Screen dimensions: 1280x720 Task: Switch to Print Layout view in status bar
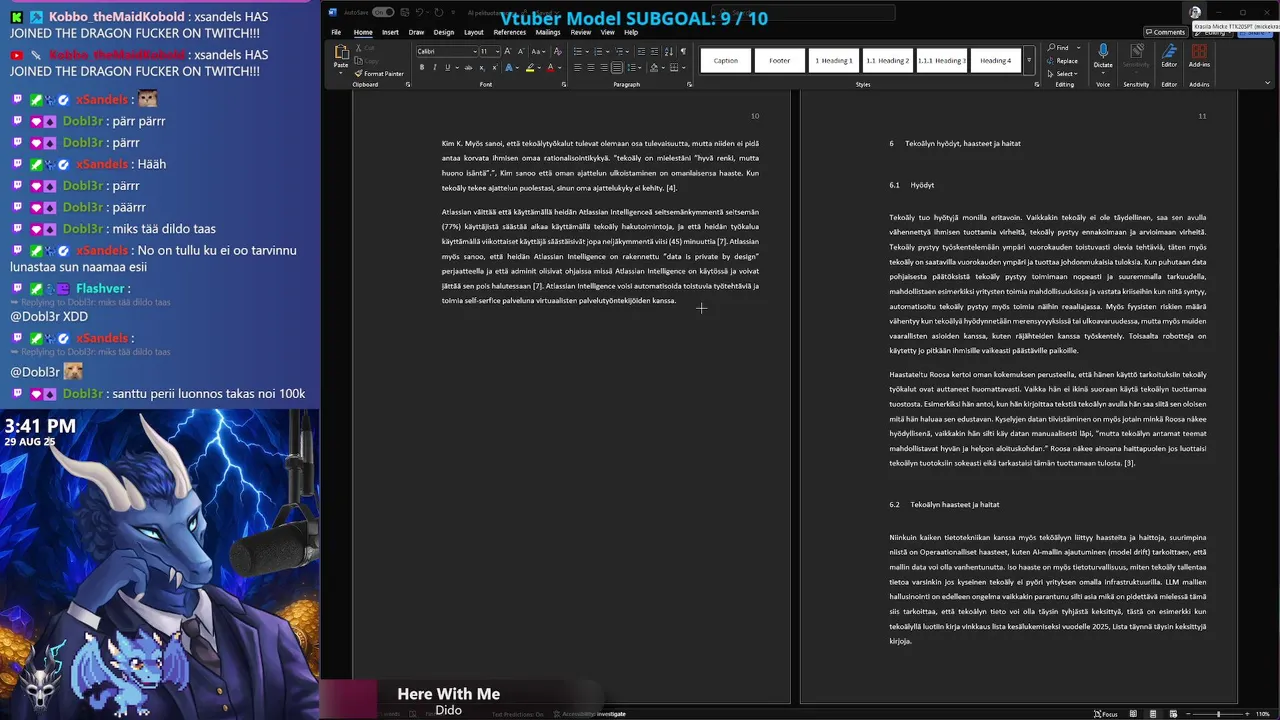click(1153, 714)
